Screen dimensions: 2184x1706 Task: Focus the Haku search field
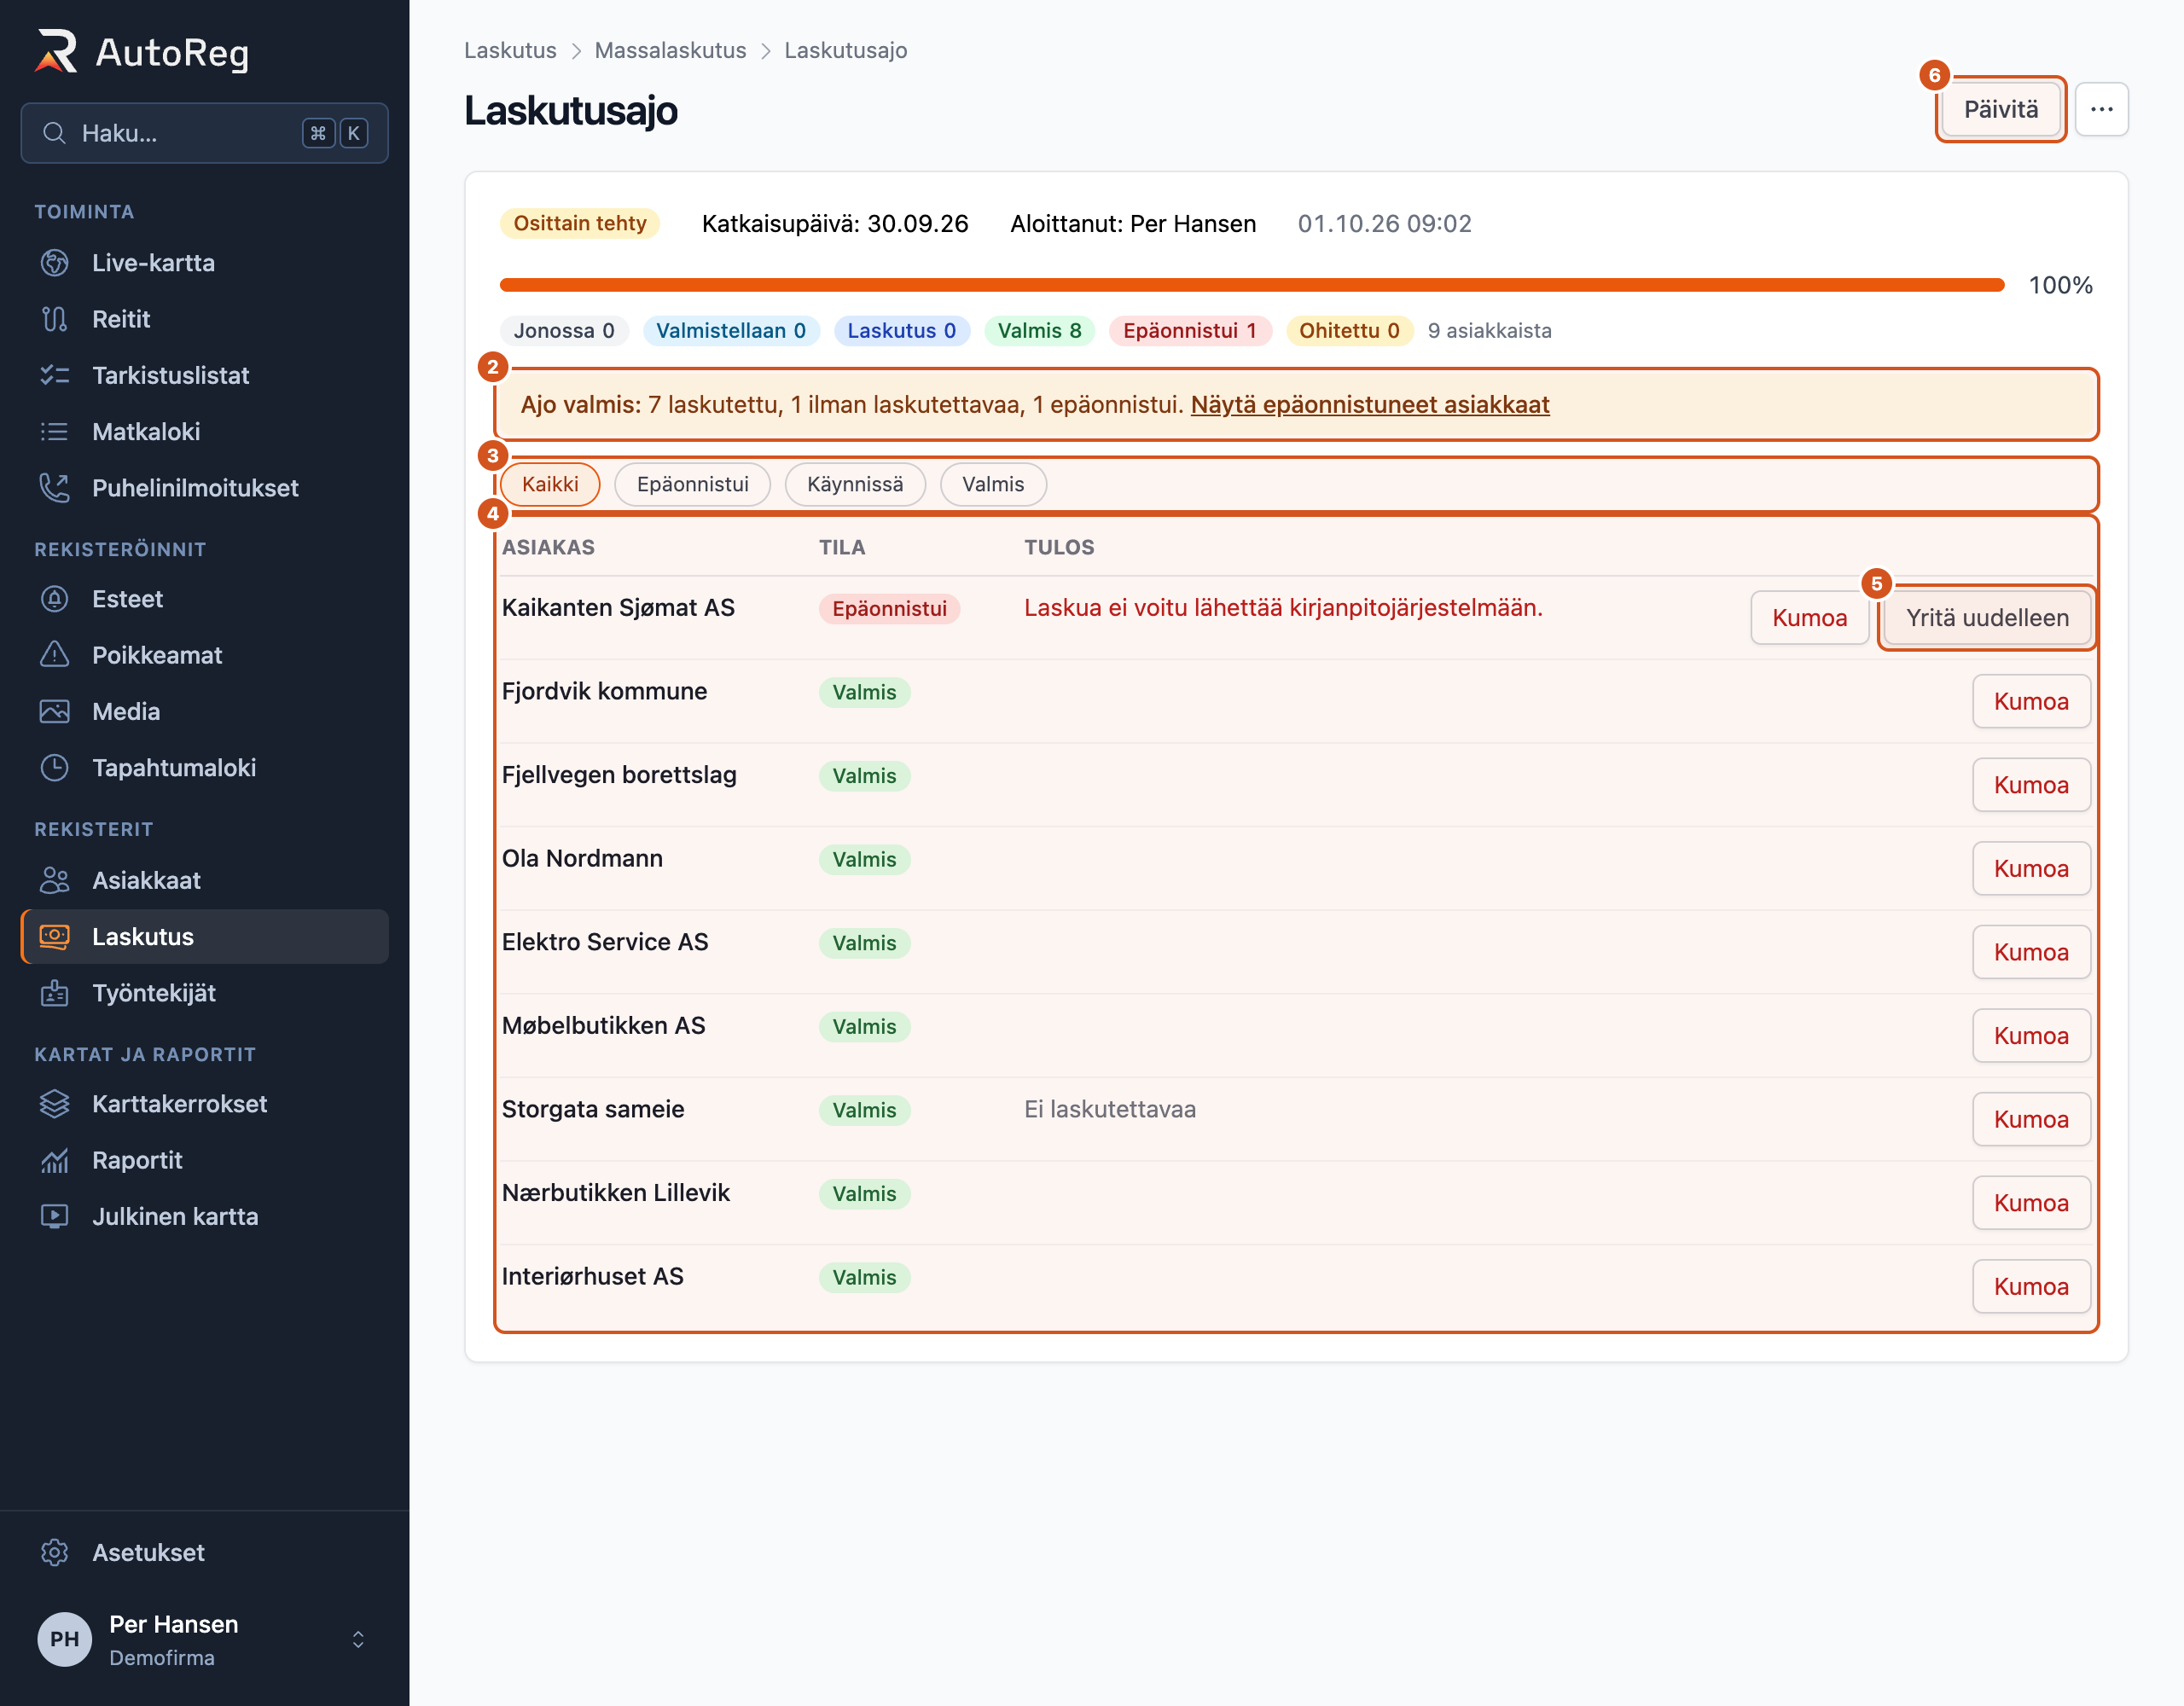tap(205, 133)
